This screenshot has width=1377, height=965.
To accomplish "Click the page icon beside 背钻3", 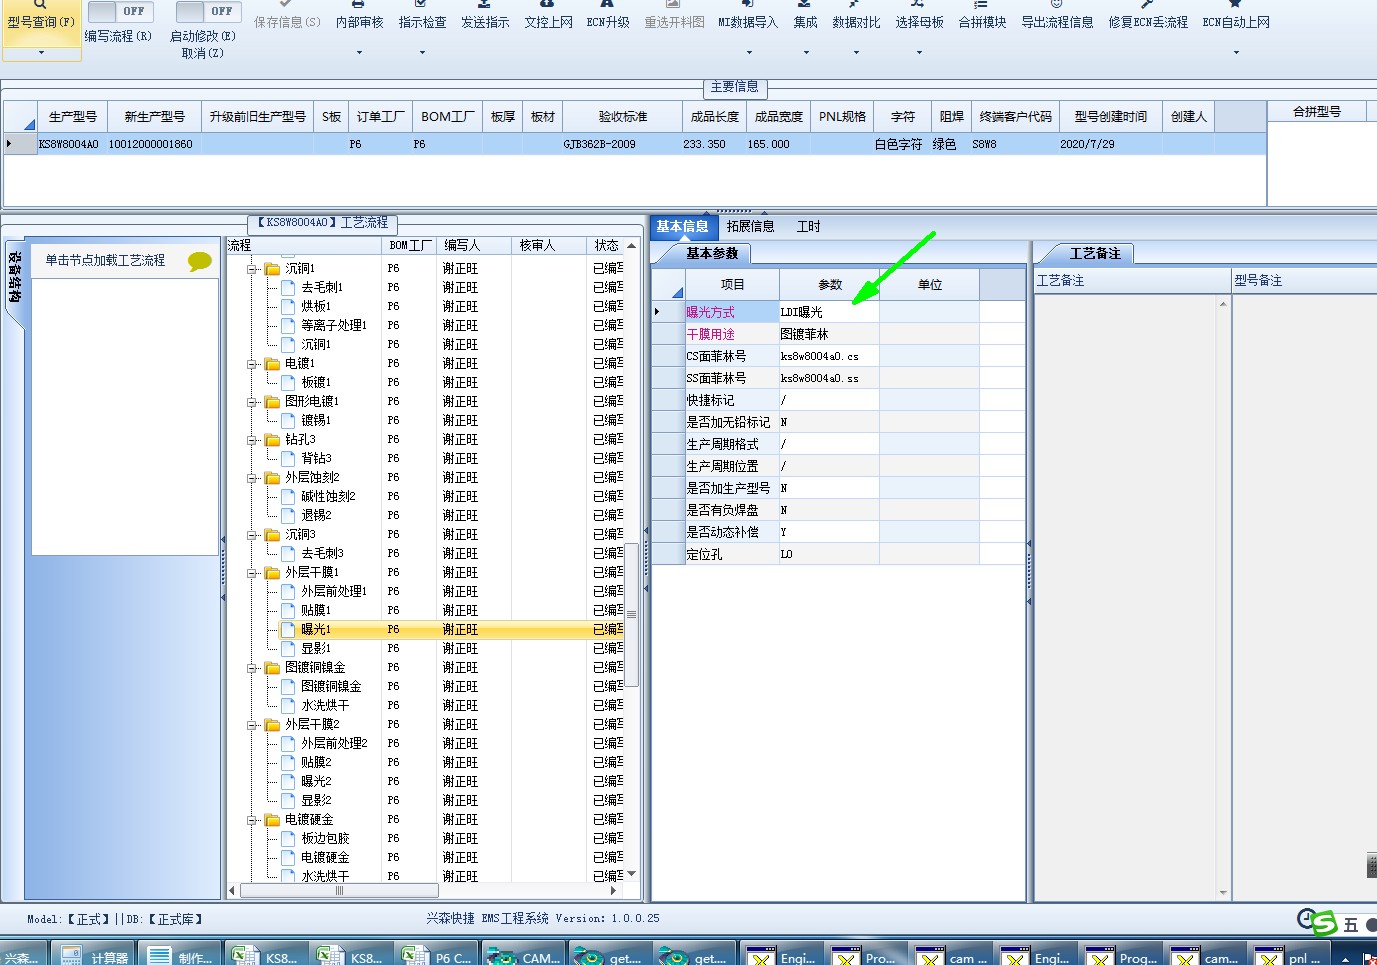I will coord(289,459).
